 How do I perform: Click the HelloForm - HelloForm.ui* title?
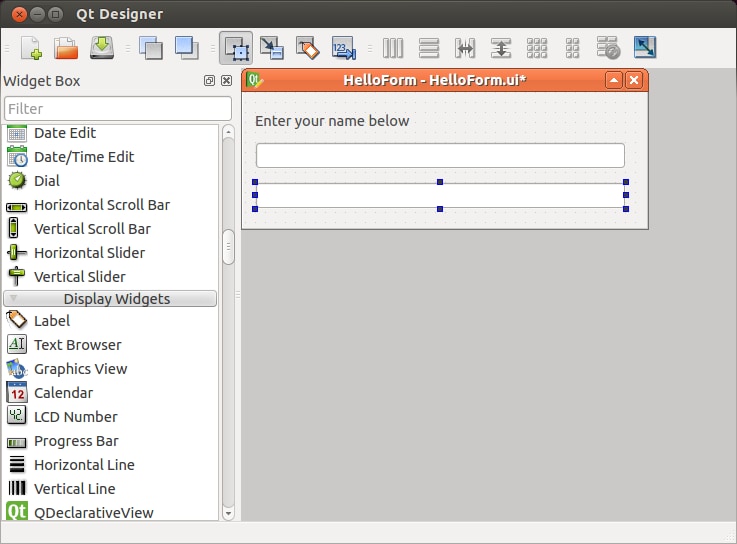(x=434, y=80)
